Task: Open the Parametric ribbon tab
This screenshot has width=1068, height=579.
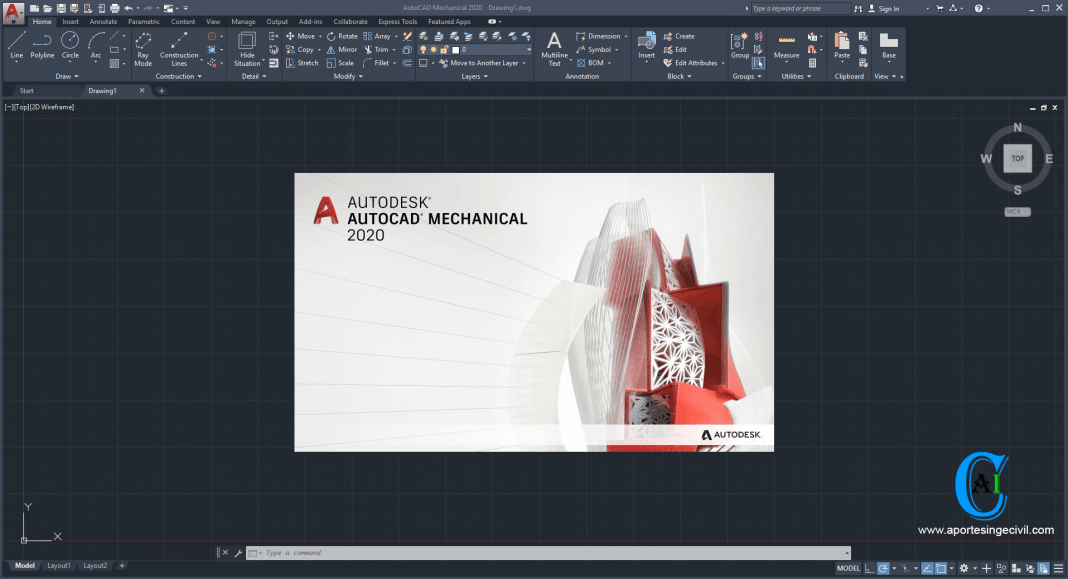Action: 144,22
